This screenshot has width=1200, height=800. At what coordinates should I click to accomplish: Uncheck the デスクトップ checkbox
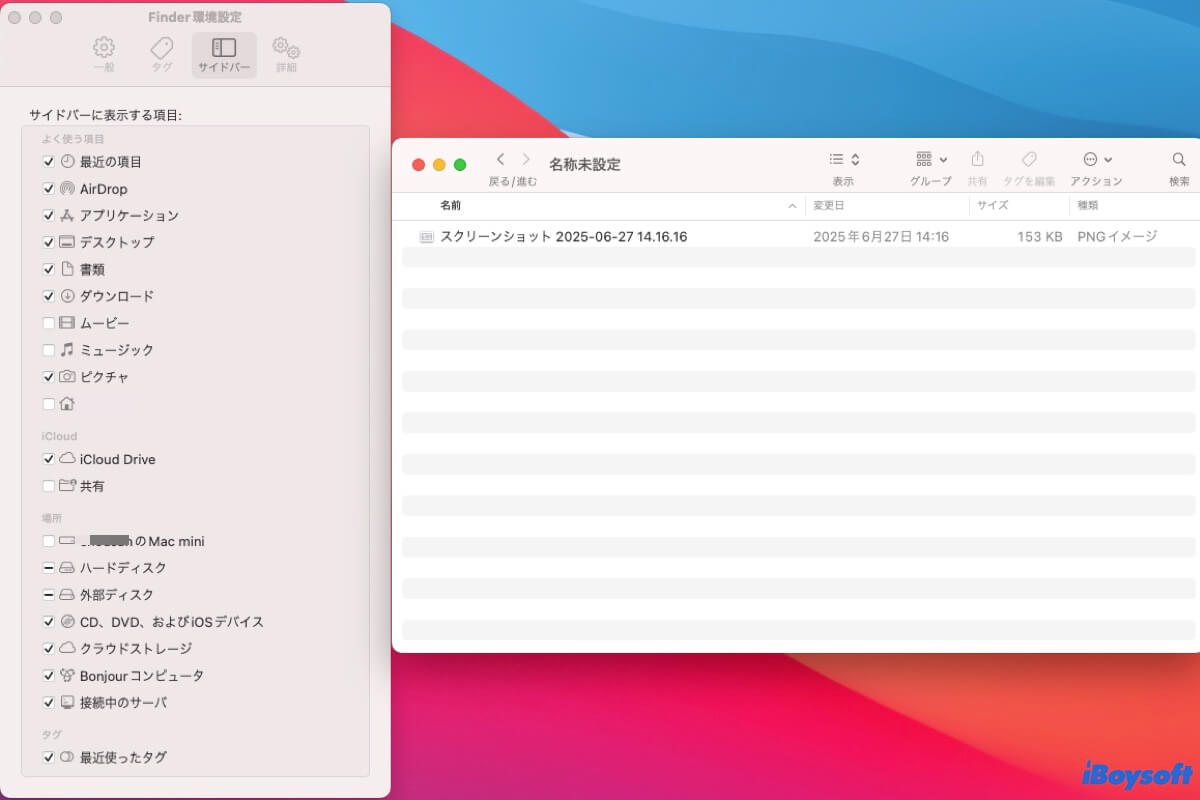pyautogui.click(x=49, y=242)
